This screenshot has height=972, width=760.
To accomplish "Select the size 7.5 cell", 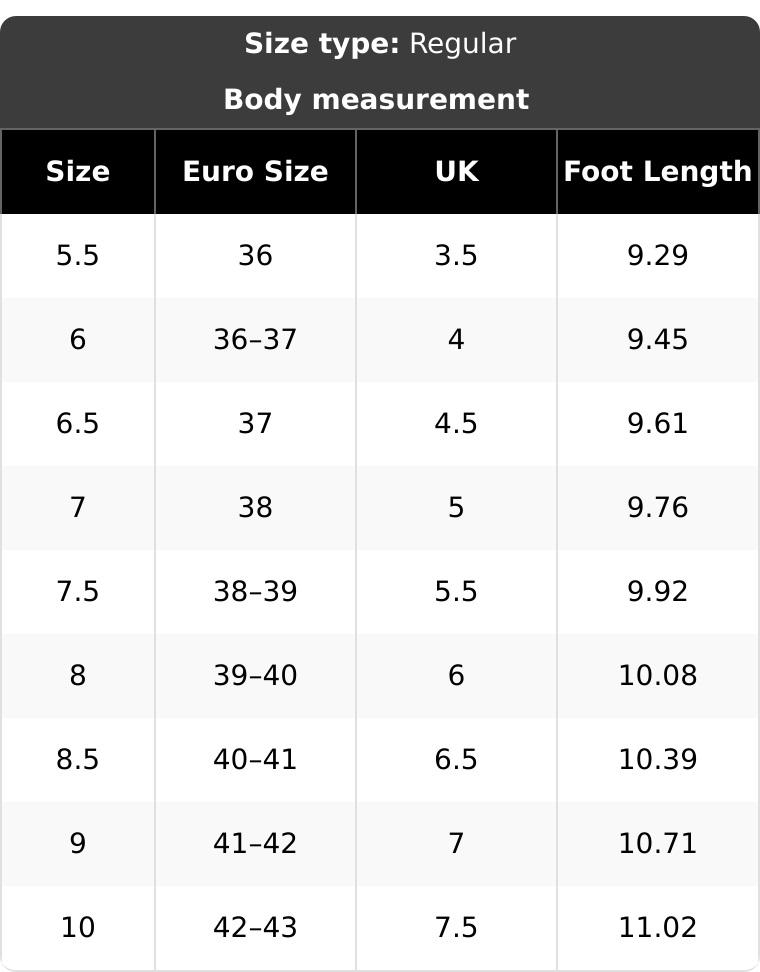I will [77, 591].
